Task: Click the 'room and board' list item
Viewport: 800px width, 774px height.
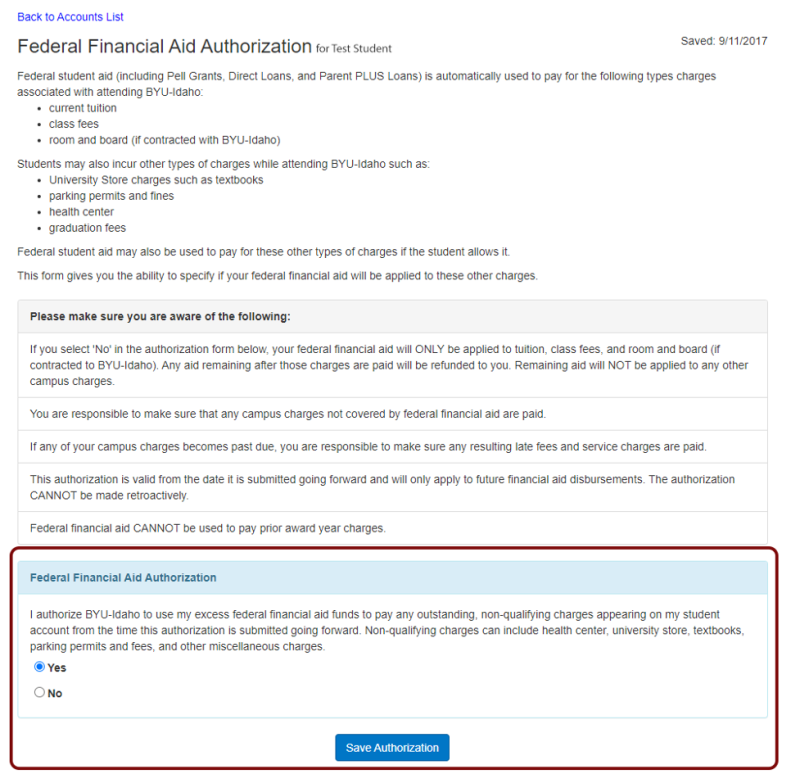Action: (x=164, y=140)
